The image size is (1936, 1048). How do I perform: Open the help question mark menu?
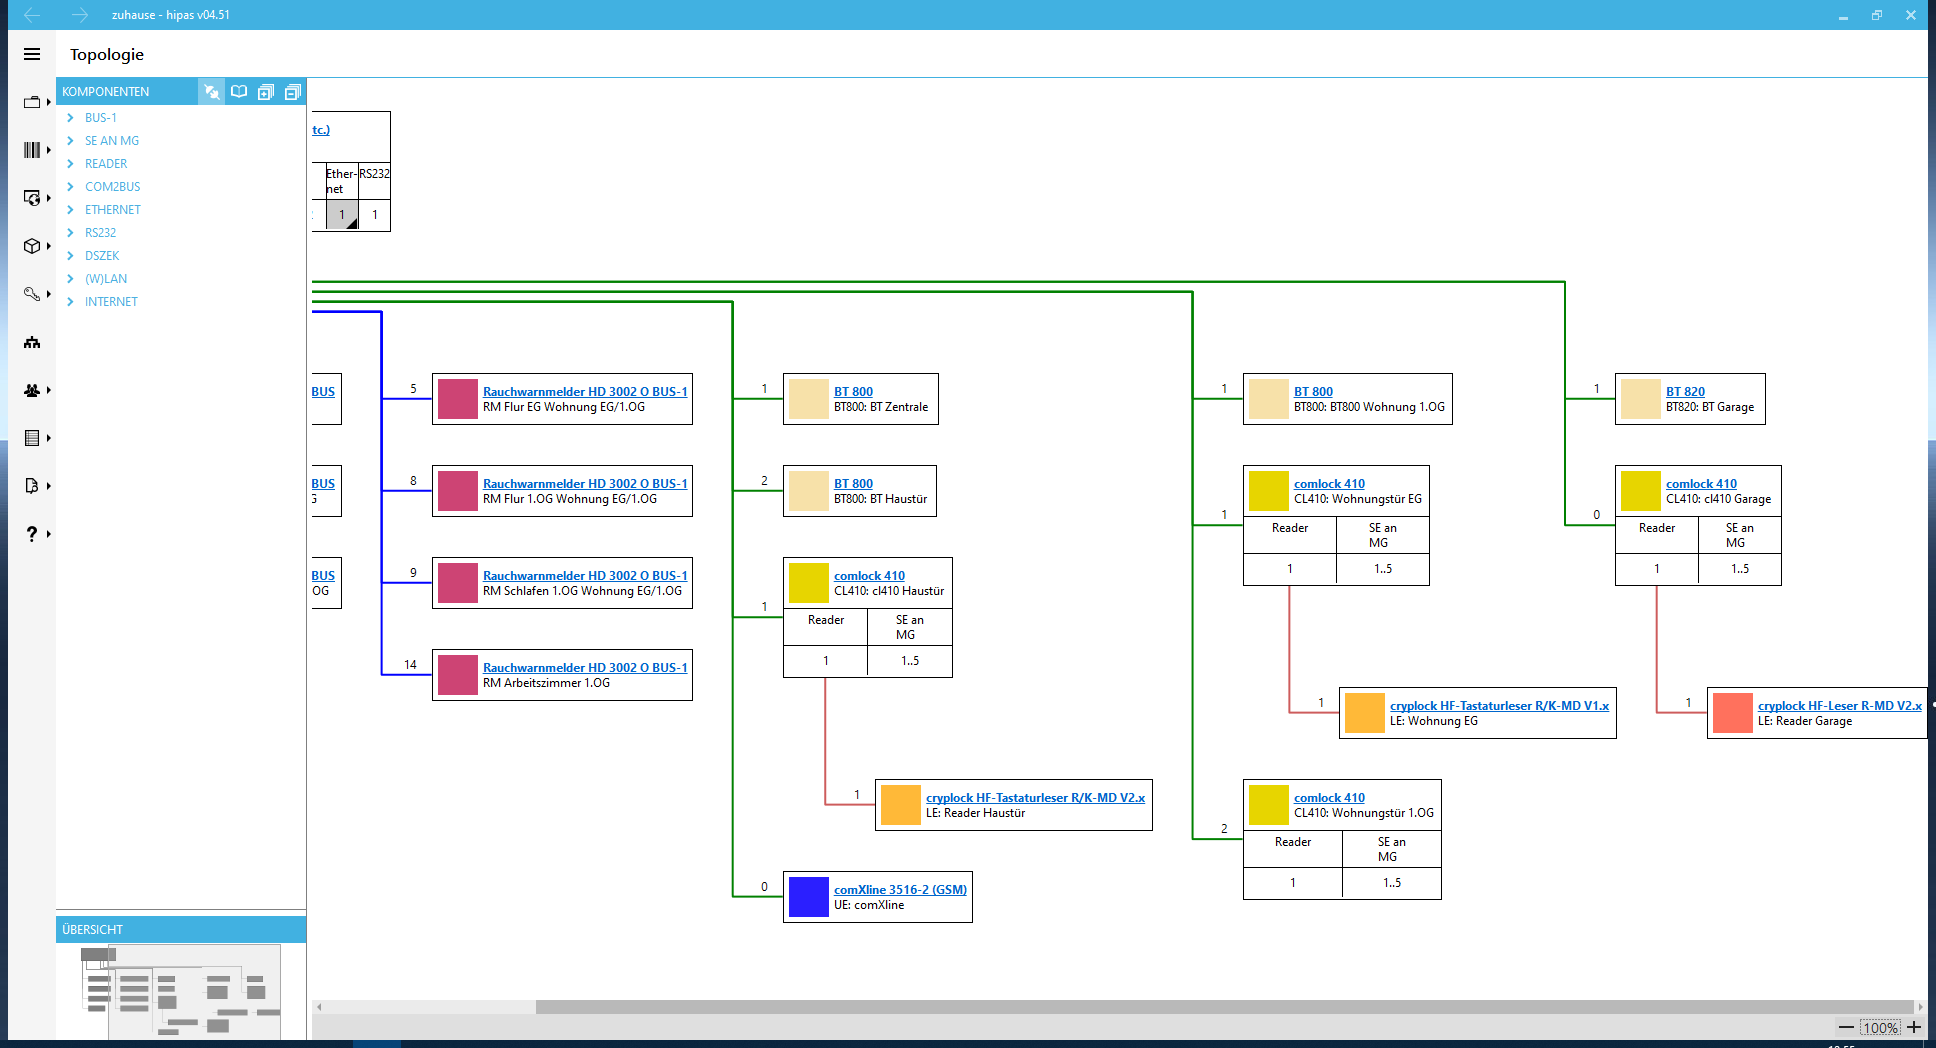tap(32, 534)
